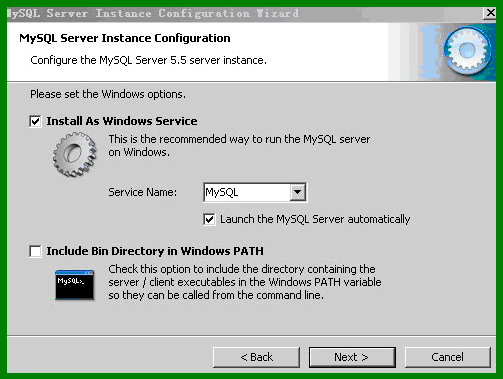503x379 pixels.
Task: Click the Windows PATH description text
Action: click(245, 282)
